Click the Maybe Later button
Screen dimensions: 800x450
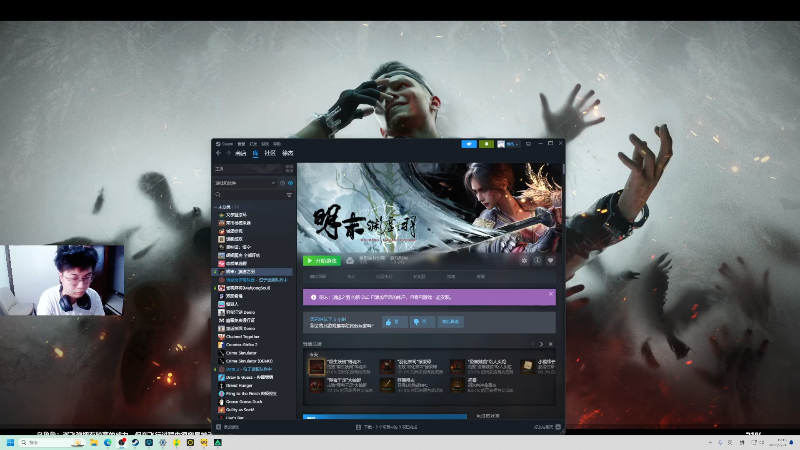[x=451, y=322]
